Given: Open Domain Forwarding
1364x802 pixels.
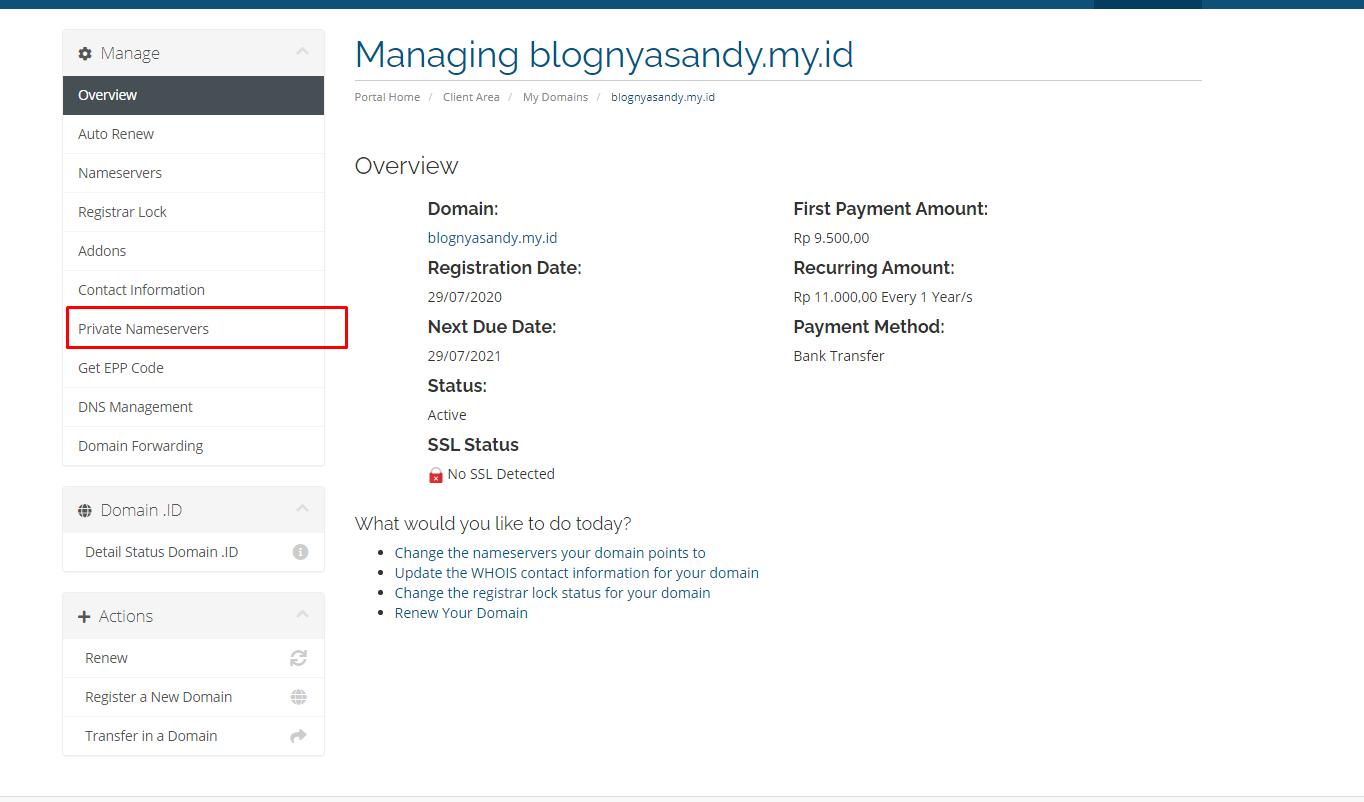Looking at the screenshot, I should click(x=193, y=446).
